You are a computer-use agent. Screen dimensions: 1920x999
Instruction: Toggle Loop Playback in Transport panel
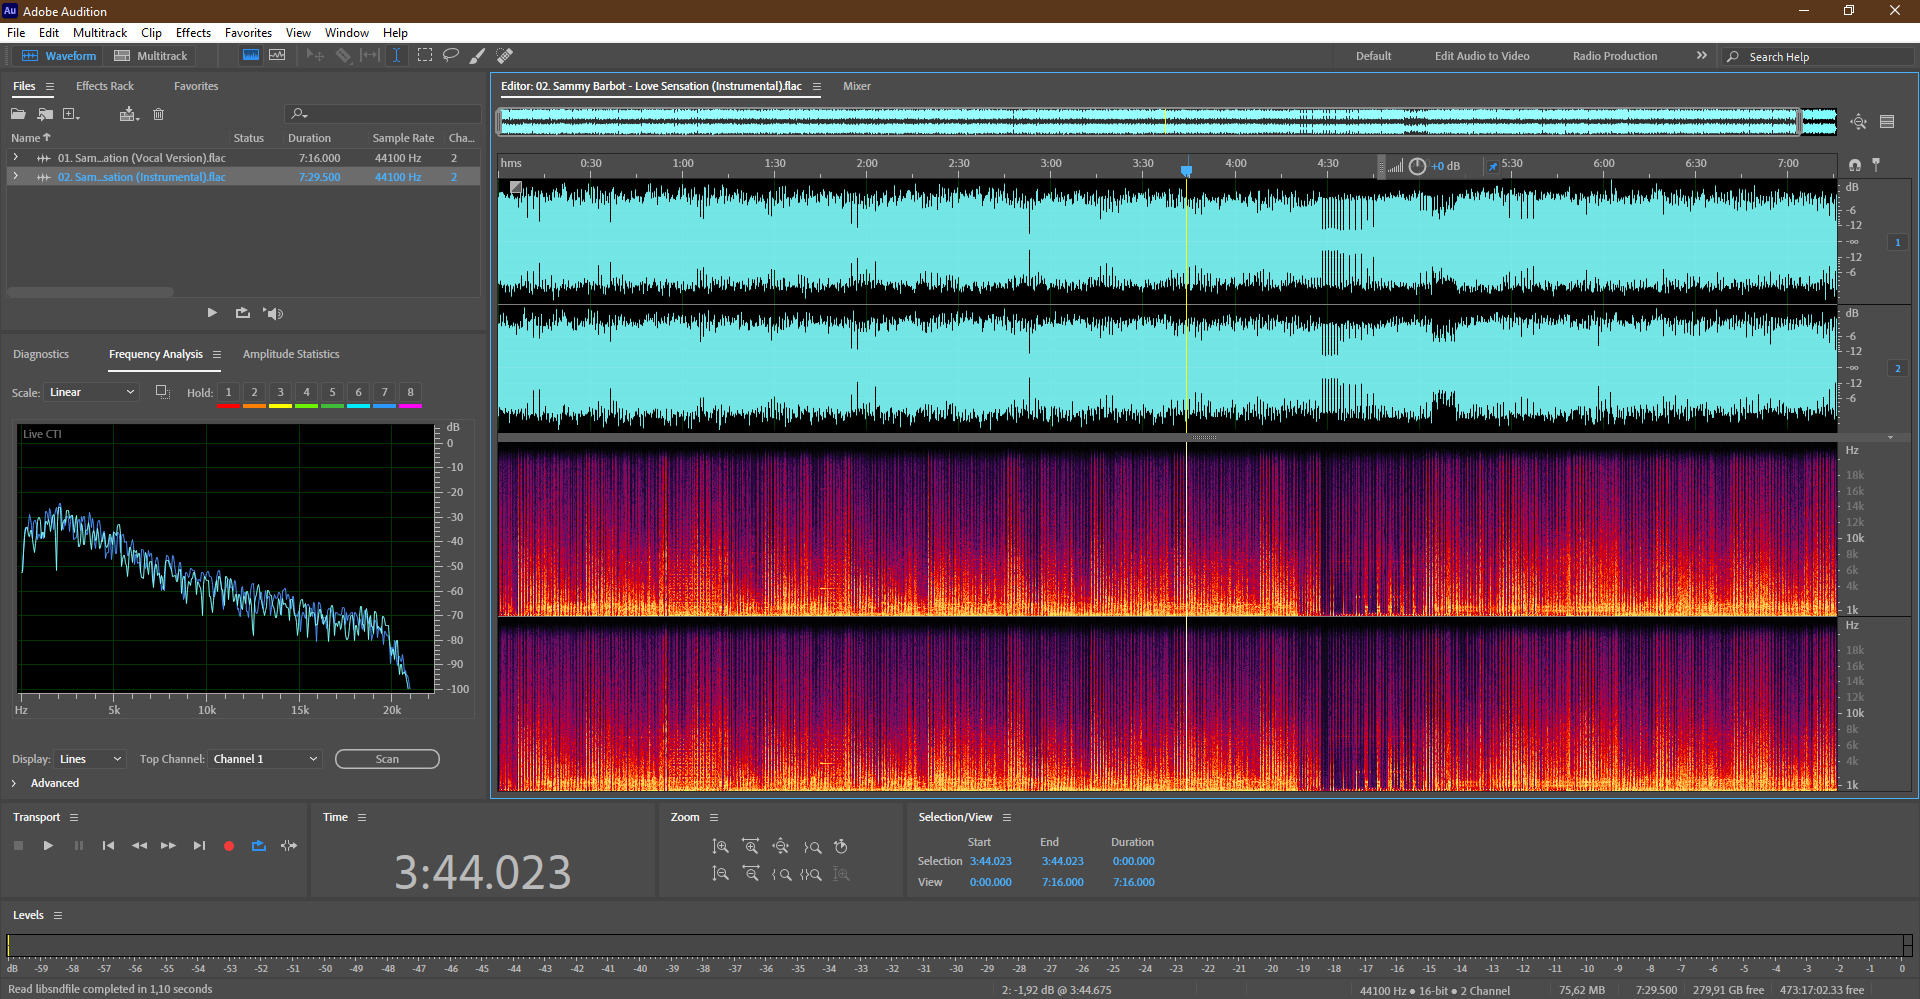coord(259,846)
